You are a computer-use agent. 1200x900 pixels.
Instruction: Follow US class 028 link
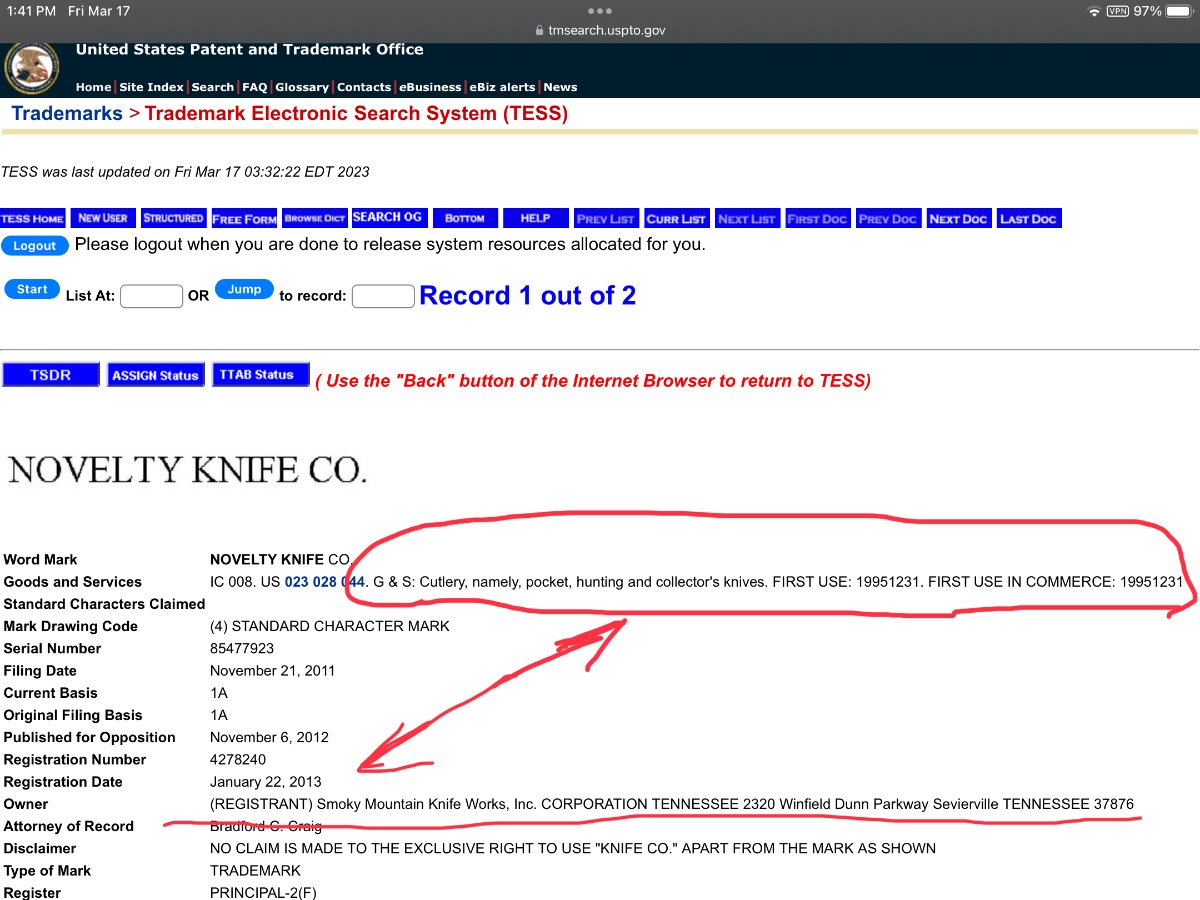click(x=324, y=582)
